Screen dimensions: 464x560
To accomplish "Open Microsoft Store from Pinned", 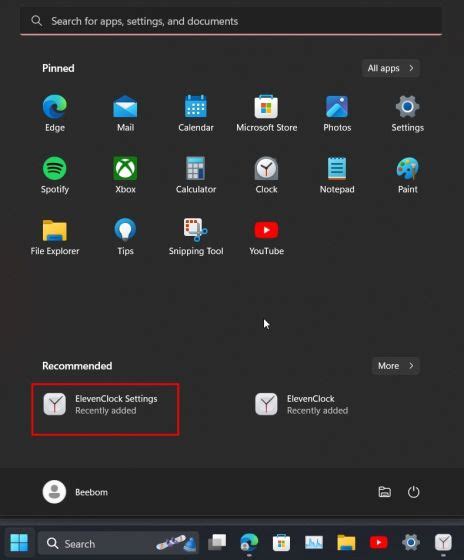I will coord(266,113).
